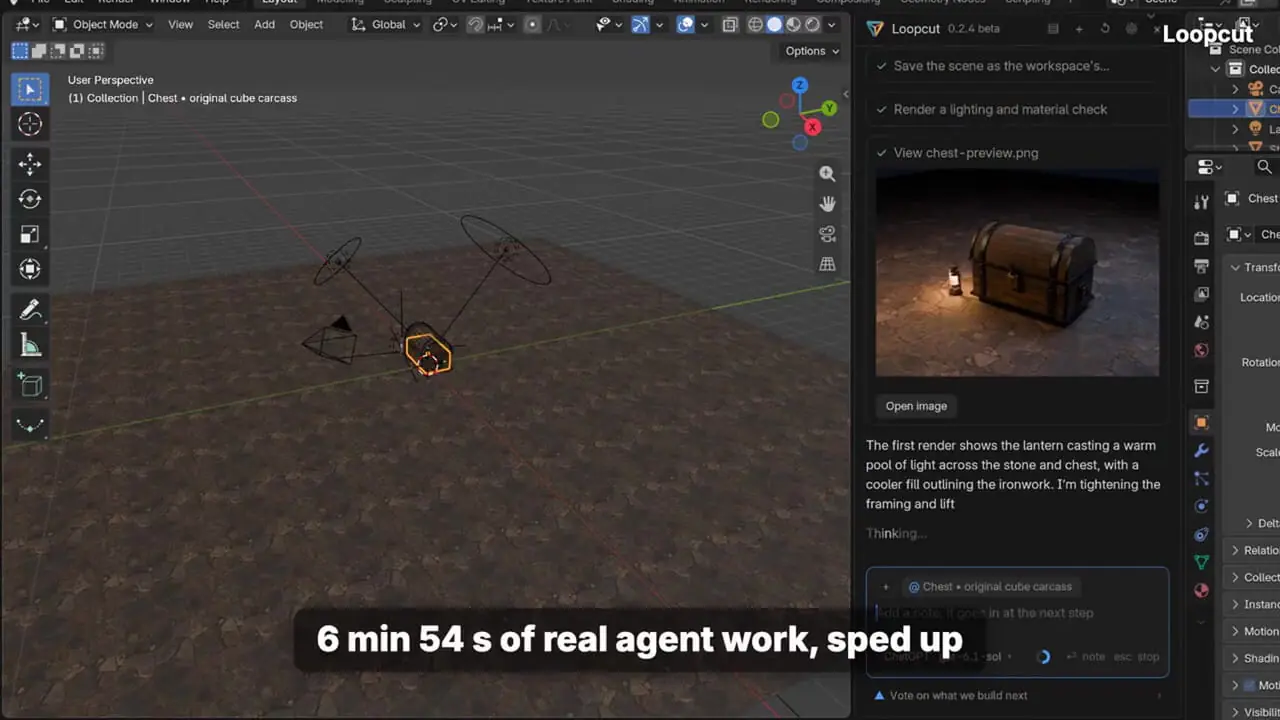Open the Add menu
1280x720 pixels.
tap(264, 24)
